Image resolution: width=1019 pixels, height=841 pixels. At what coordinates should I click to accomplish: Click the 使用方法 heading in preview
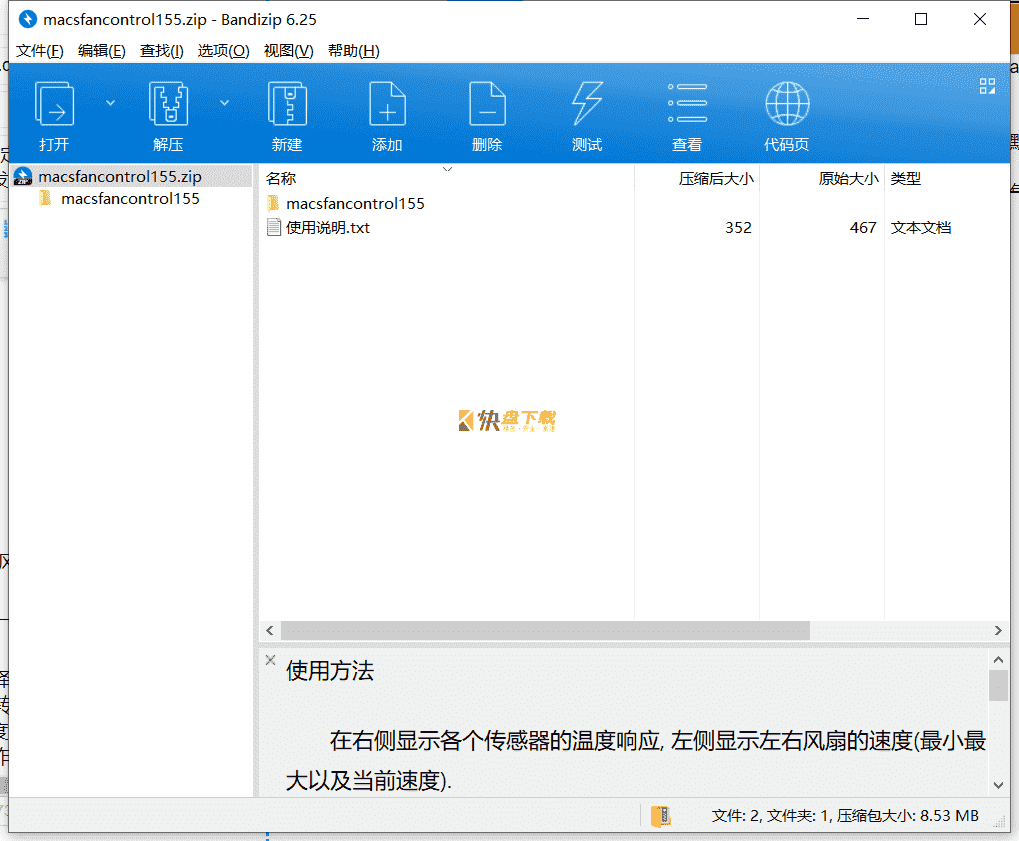point(330,671)
